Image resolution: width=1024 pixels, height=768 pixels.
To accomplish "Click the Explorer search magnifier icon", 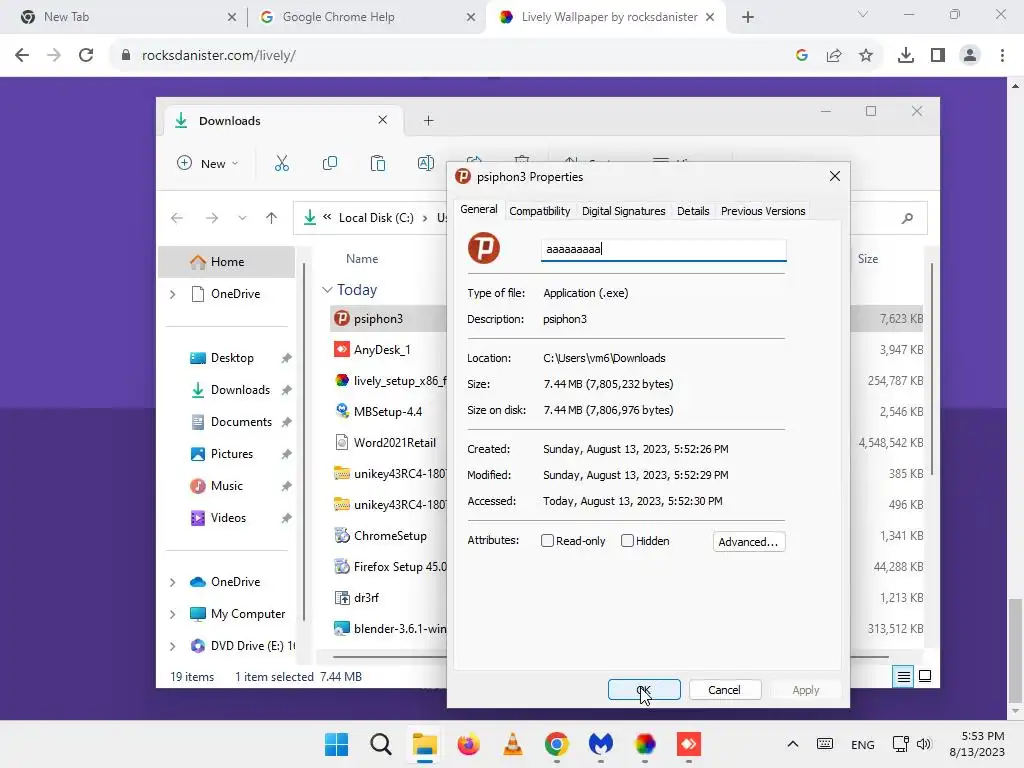I will pyautogui.click(x=907, y=218).
